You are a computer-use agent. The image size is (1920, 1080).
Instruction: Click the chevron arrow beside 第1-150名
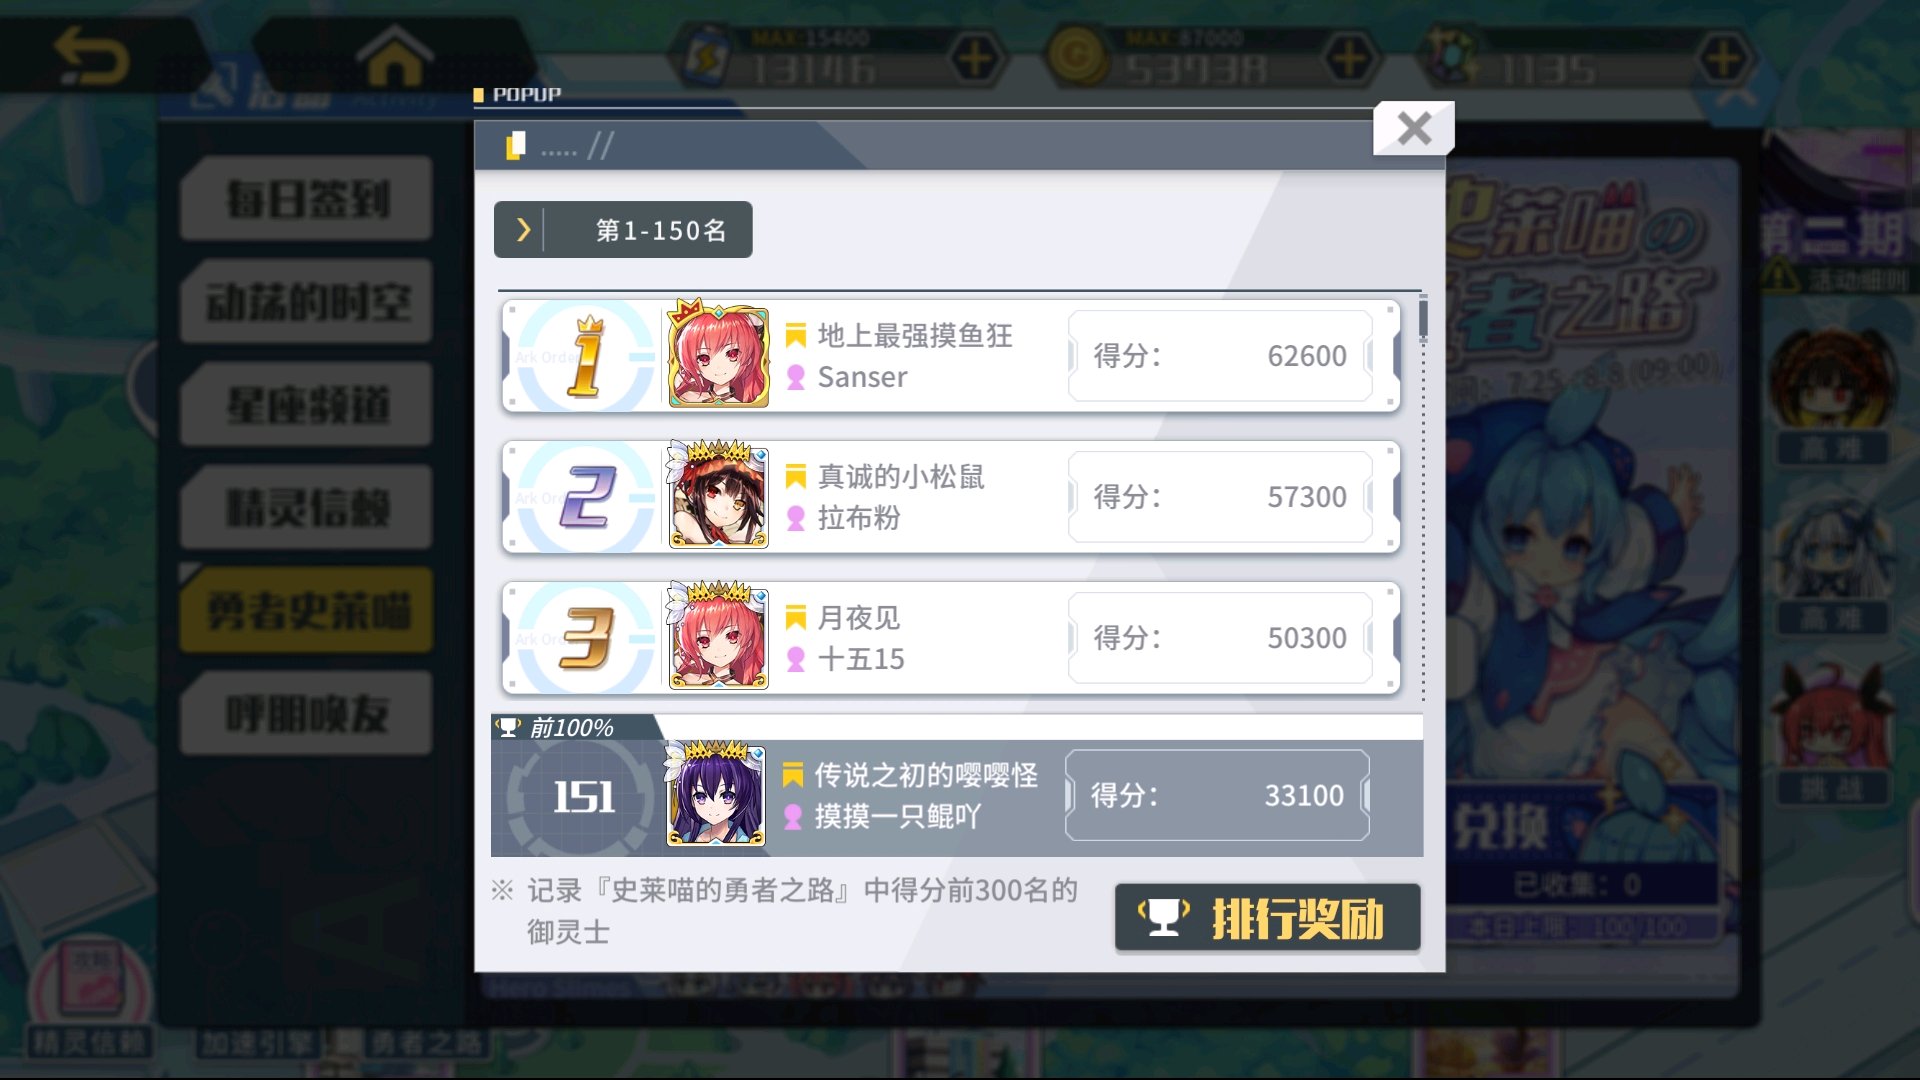[x=522, y=230]
